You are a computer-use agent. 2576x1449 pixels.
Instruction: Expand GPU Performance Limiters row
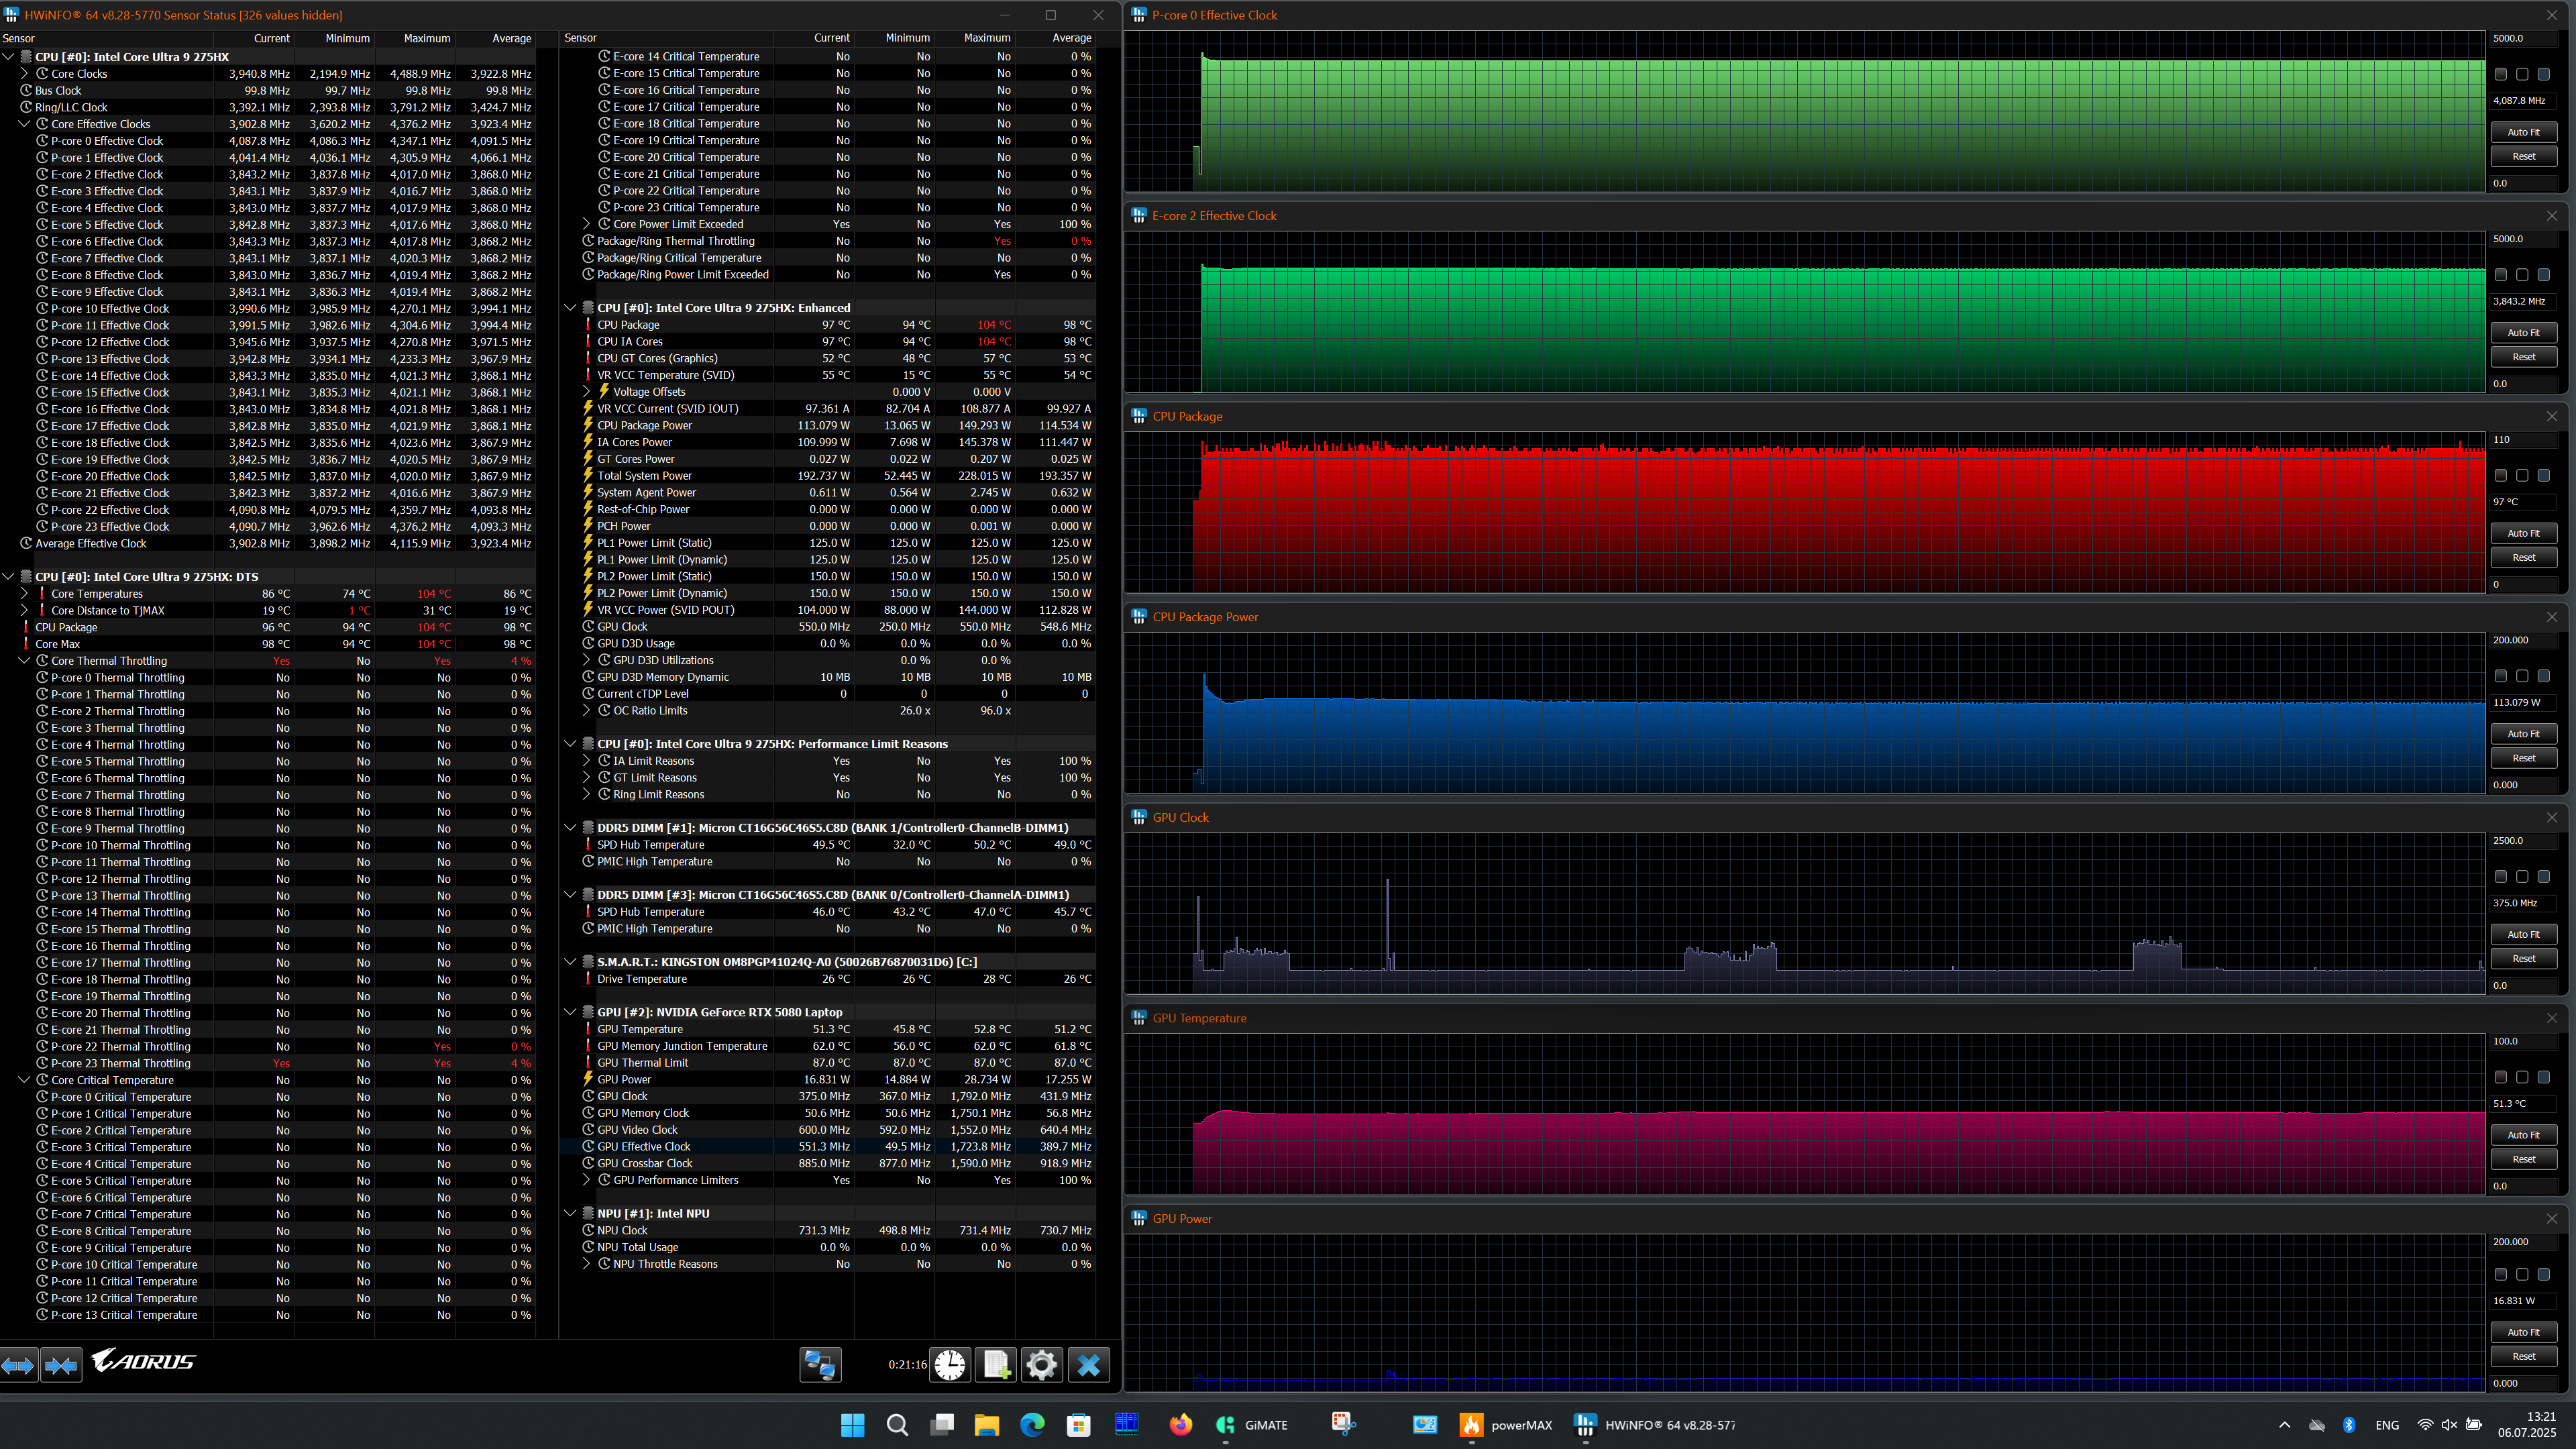coord(587,1180)
